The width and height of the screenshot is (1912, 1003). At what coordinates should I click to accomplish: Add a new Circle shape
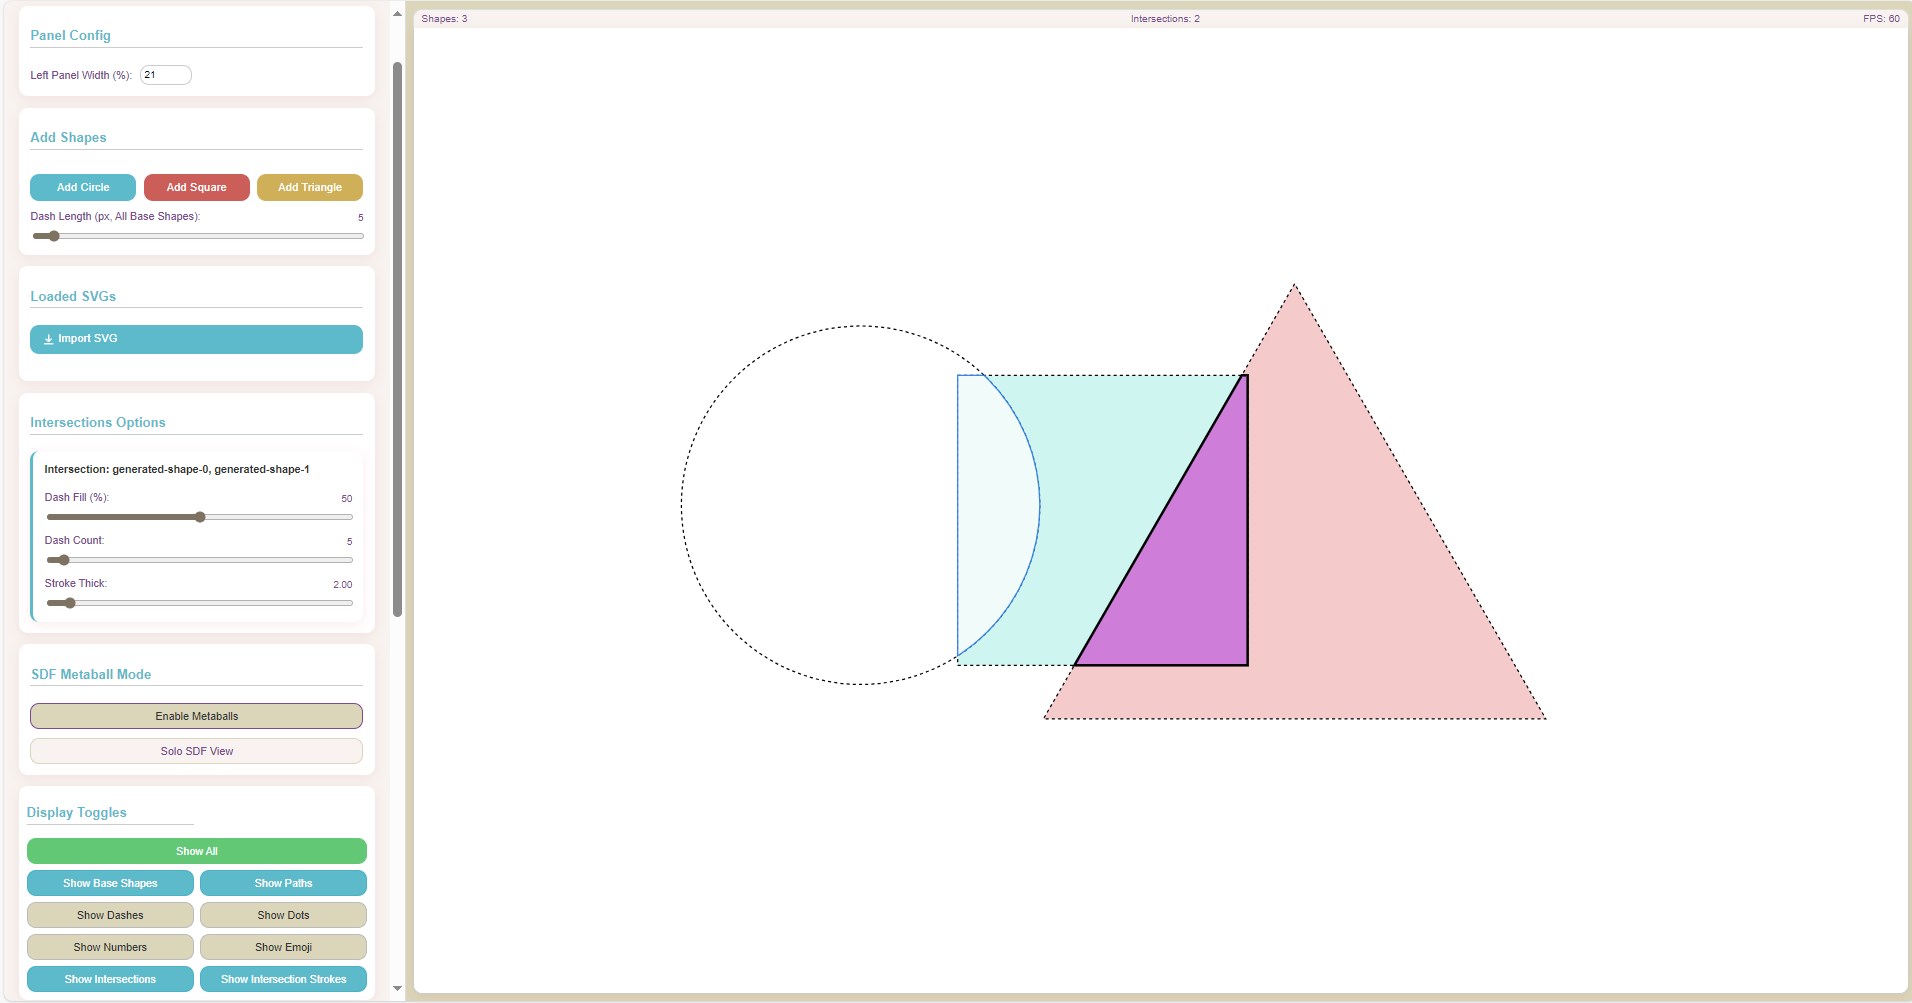[x=83, y=187]
